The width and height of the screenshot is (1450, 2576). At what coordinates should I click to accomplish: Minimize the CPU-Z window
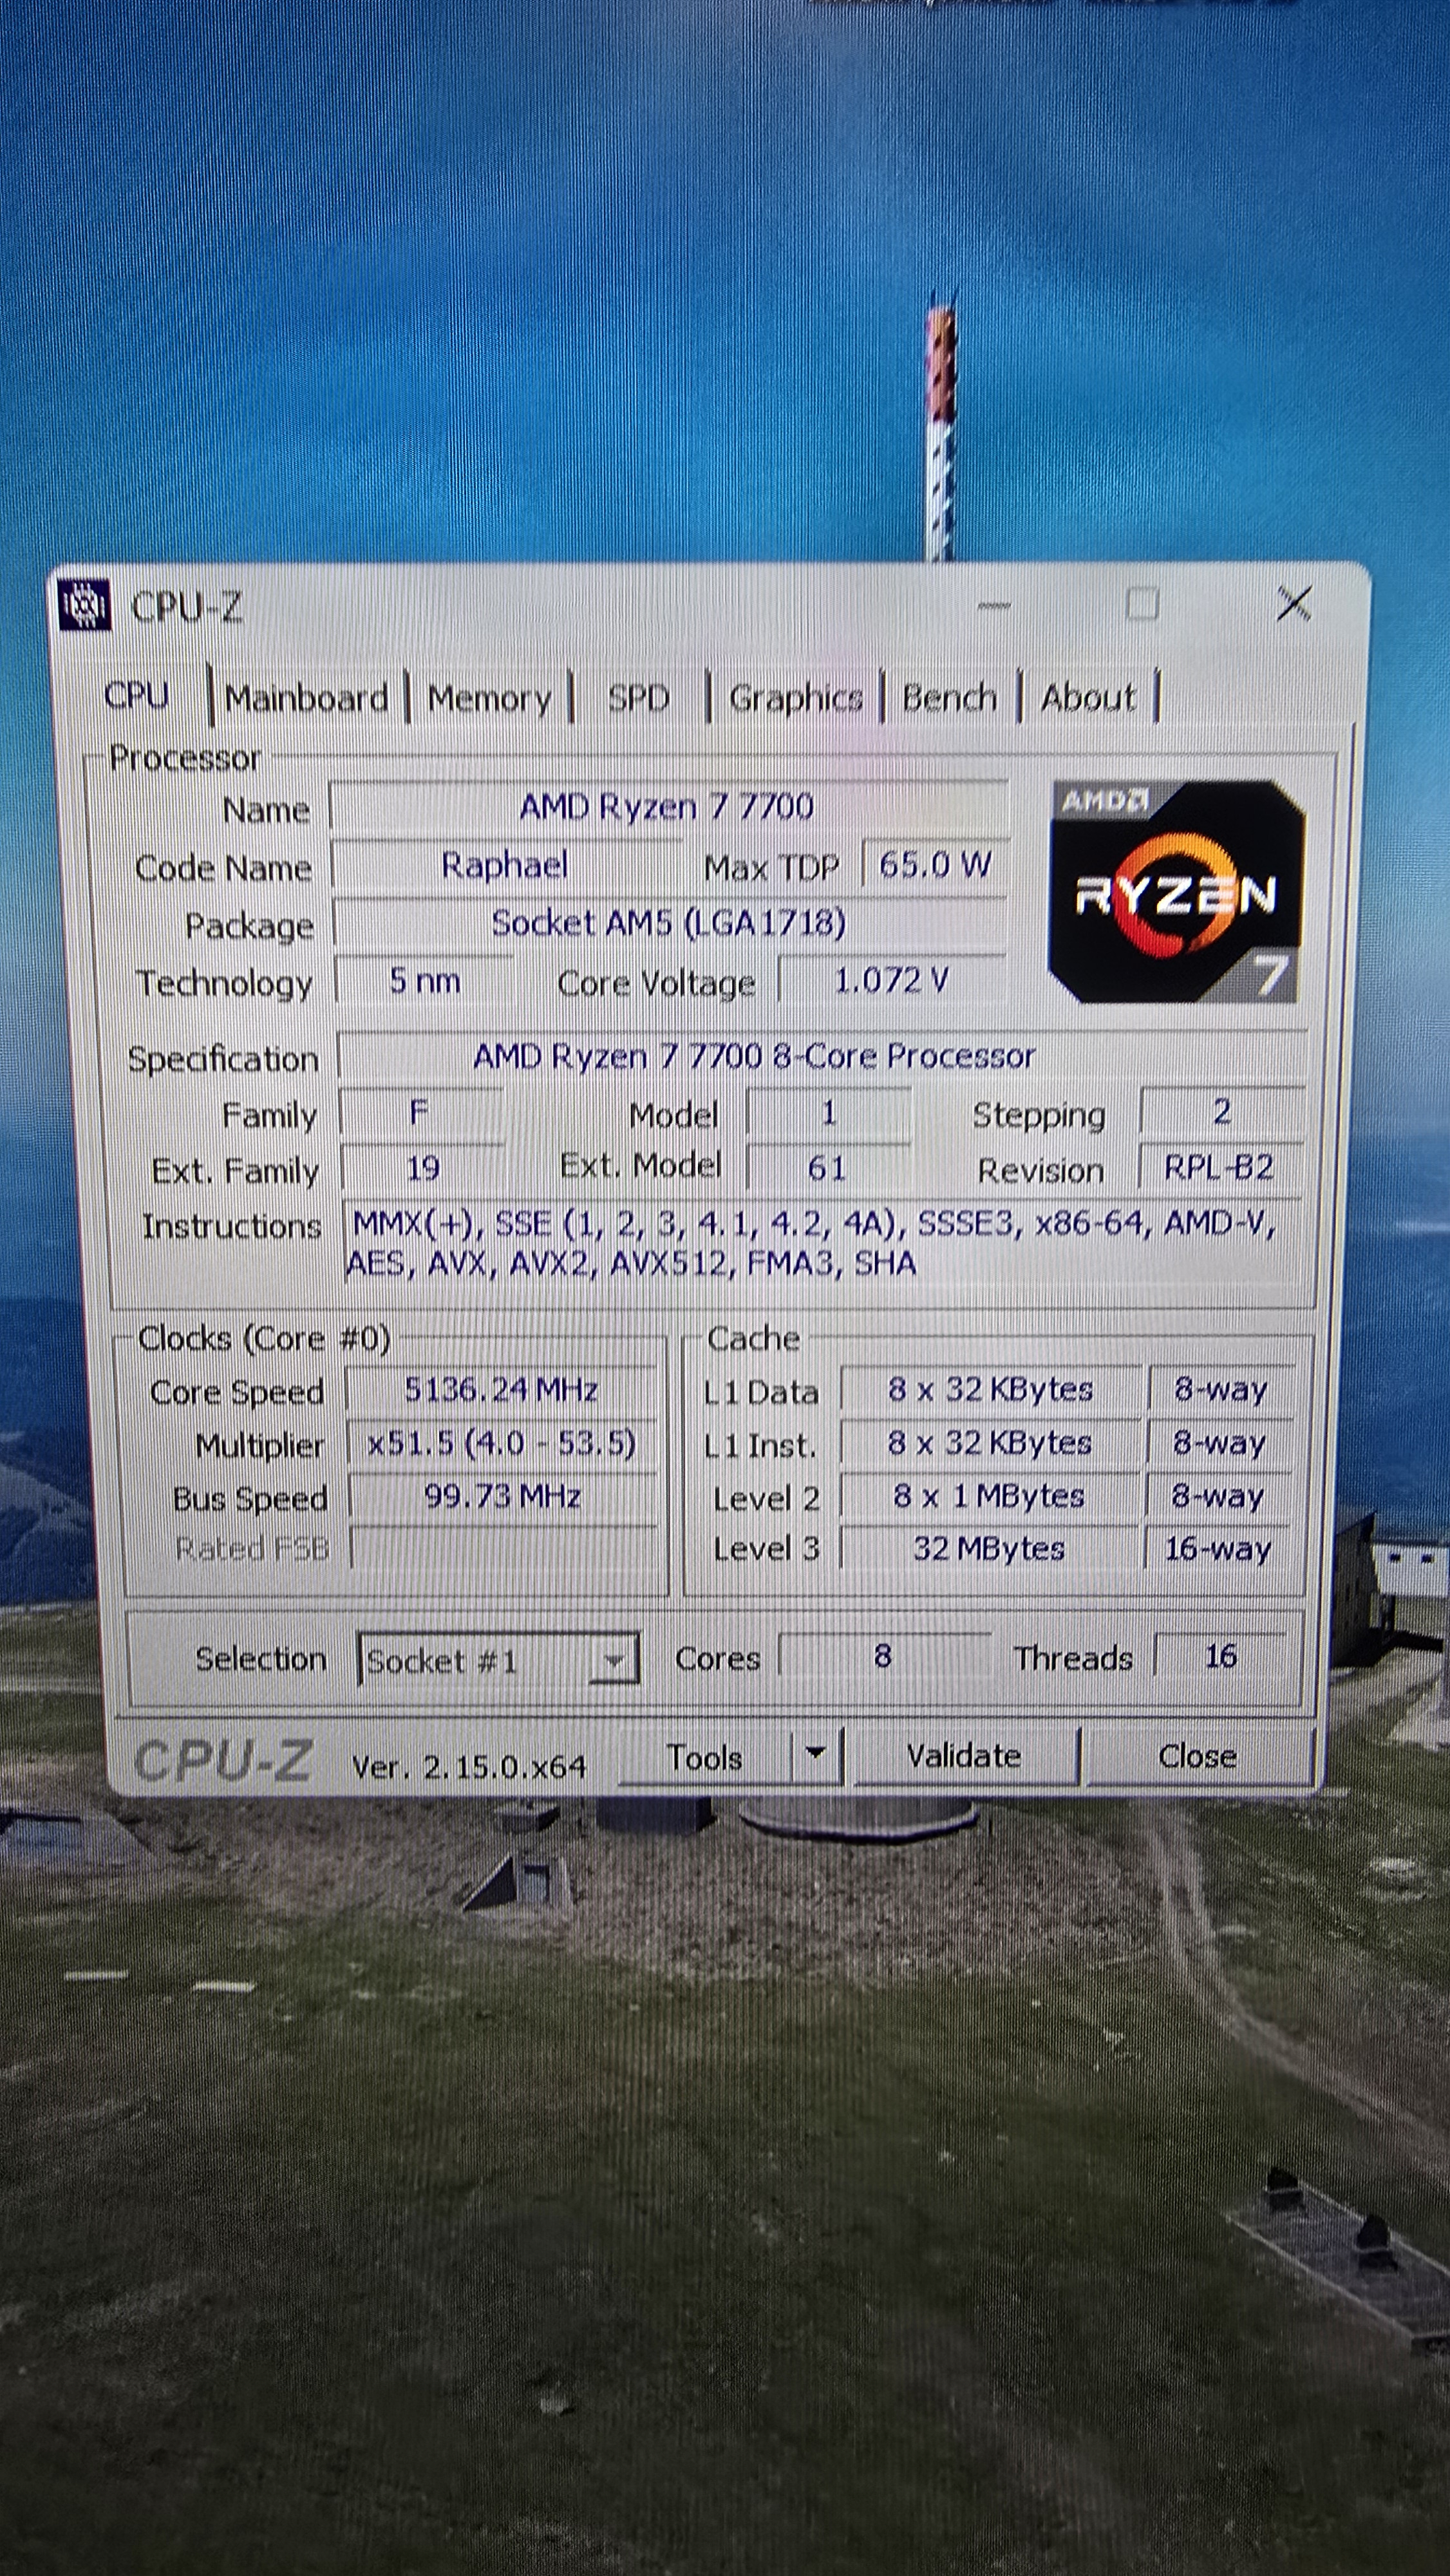[x=993, y=605]
